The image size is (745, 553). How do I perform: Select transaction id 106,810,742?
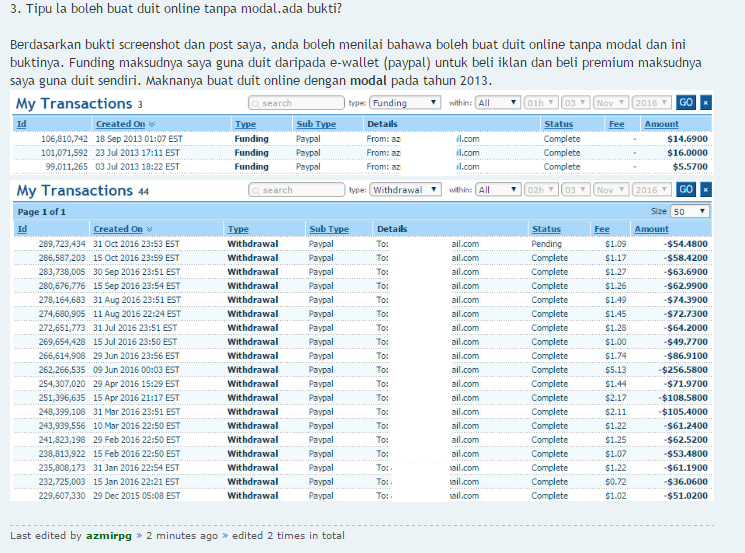click(x=64, y=139)
